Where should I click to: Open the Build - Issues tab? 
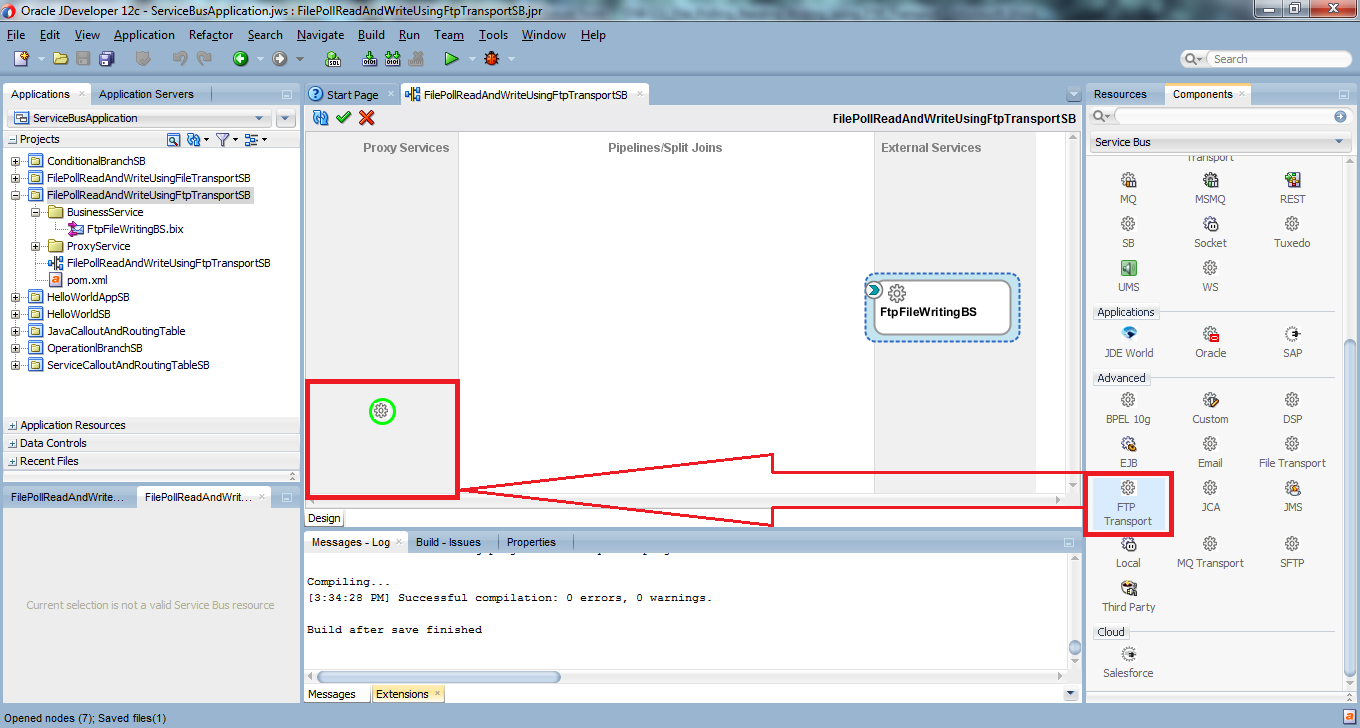coord(450,541)
